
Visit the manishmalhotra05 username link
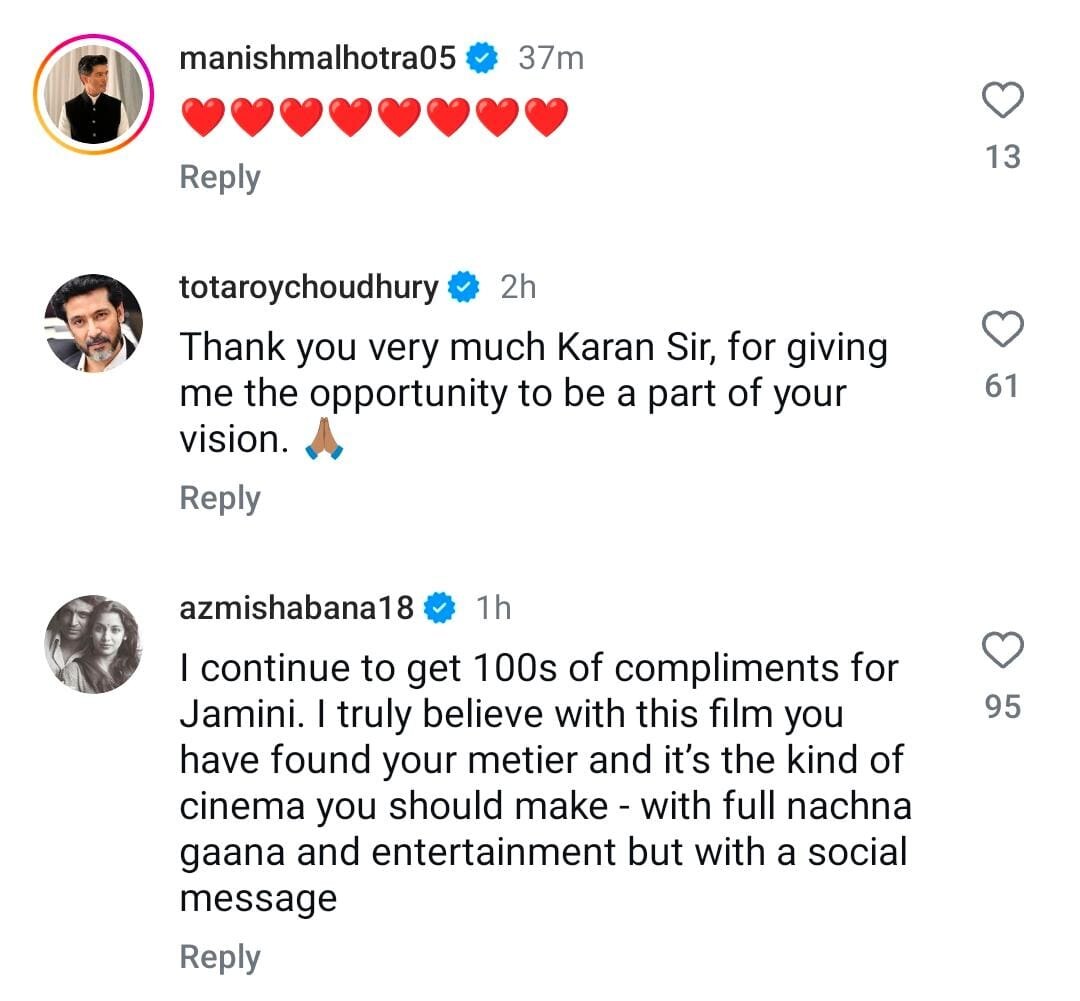click(318, 59)
